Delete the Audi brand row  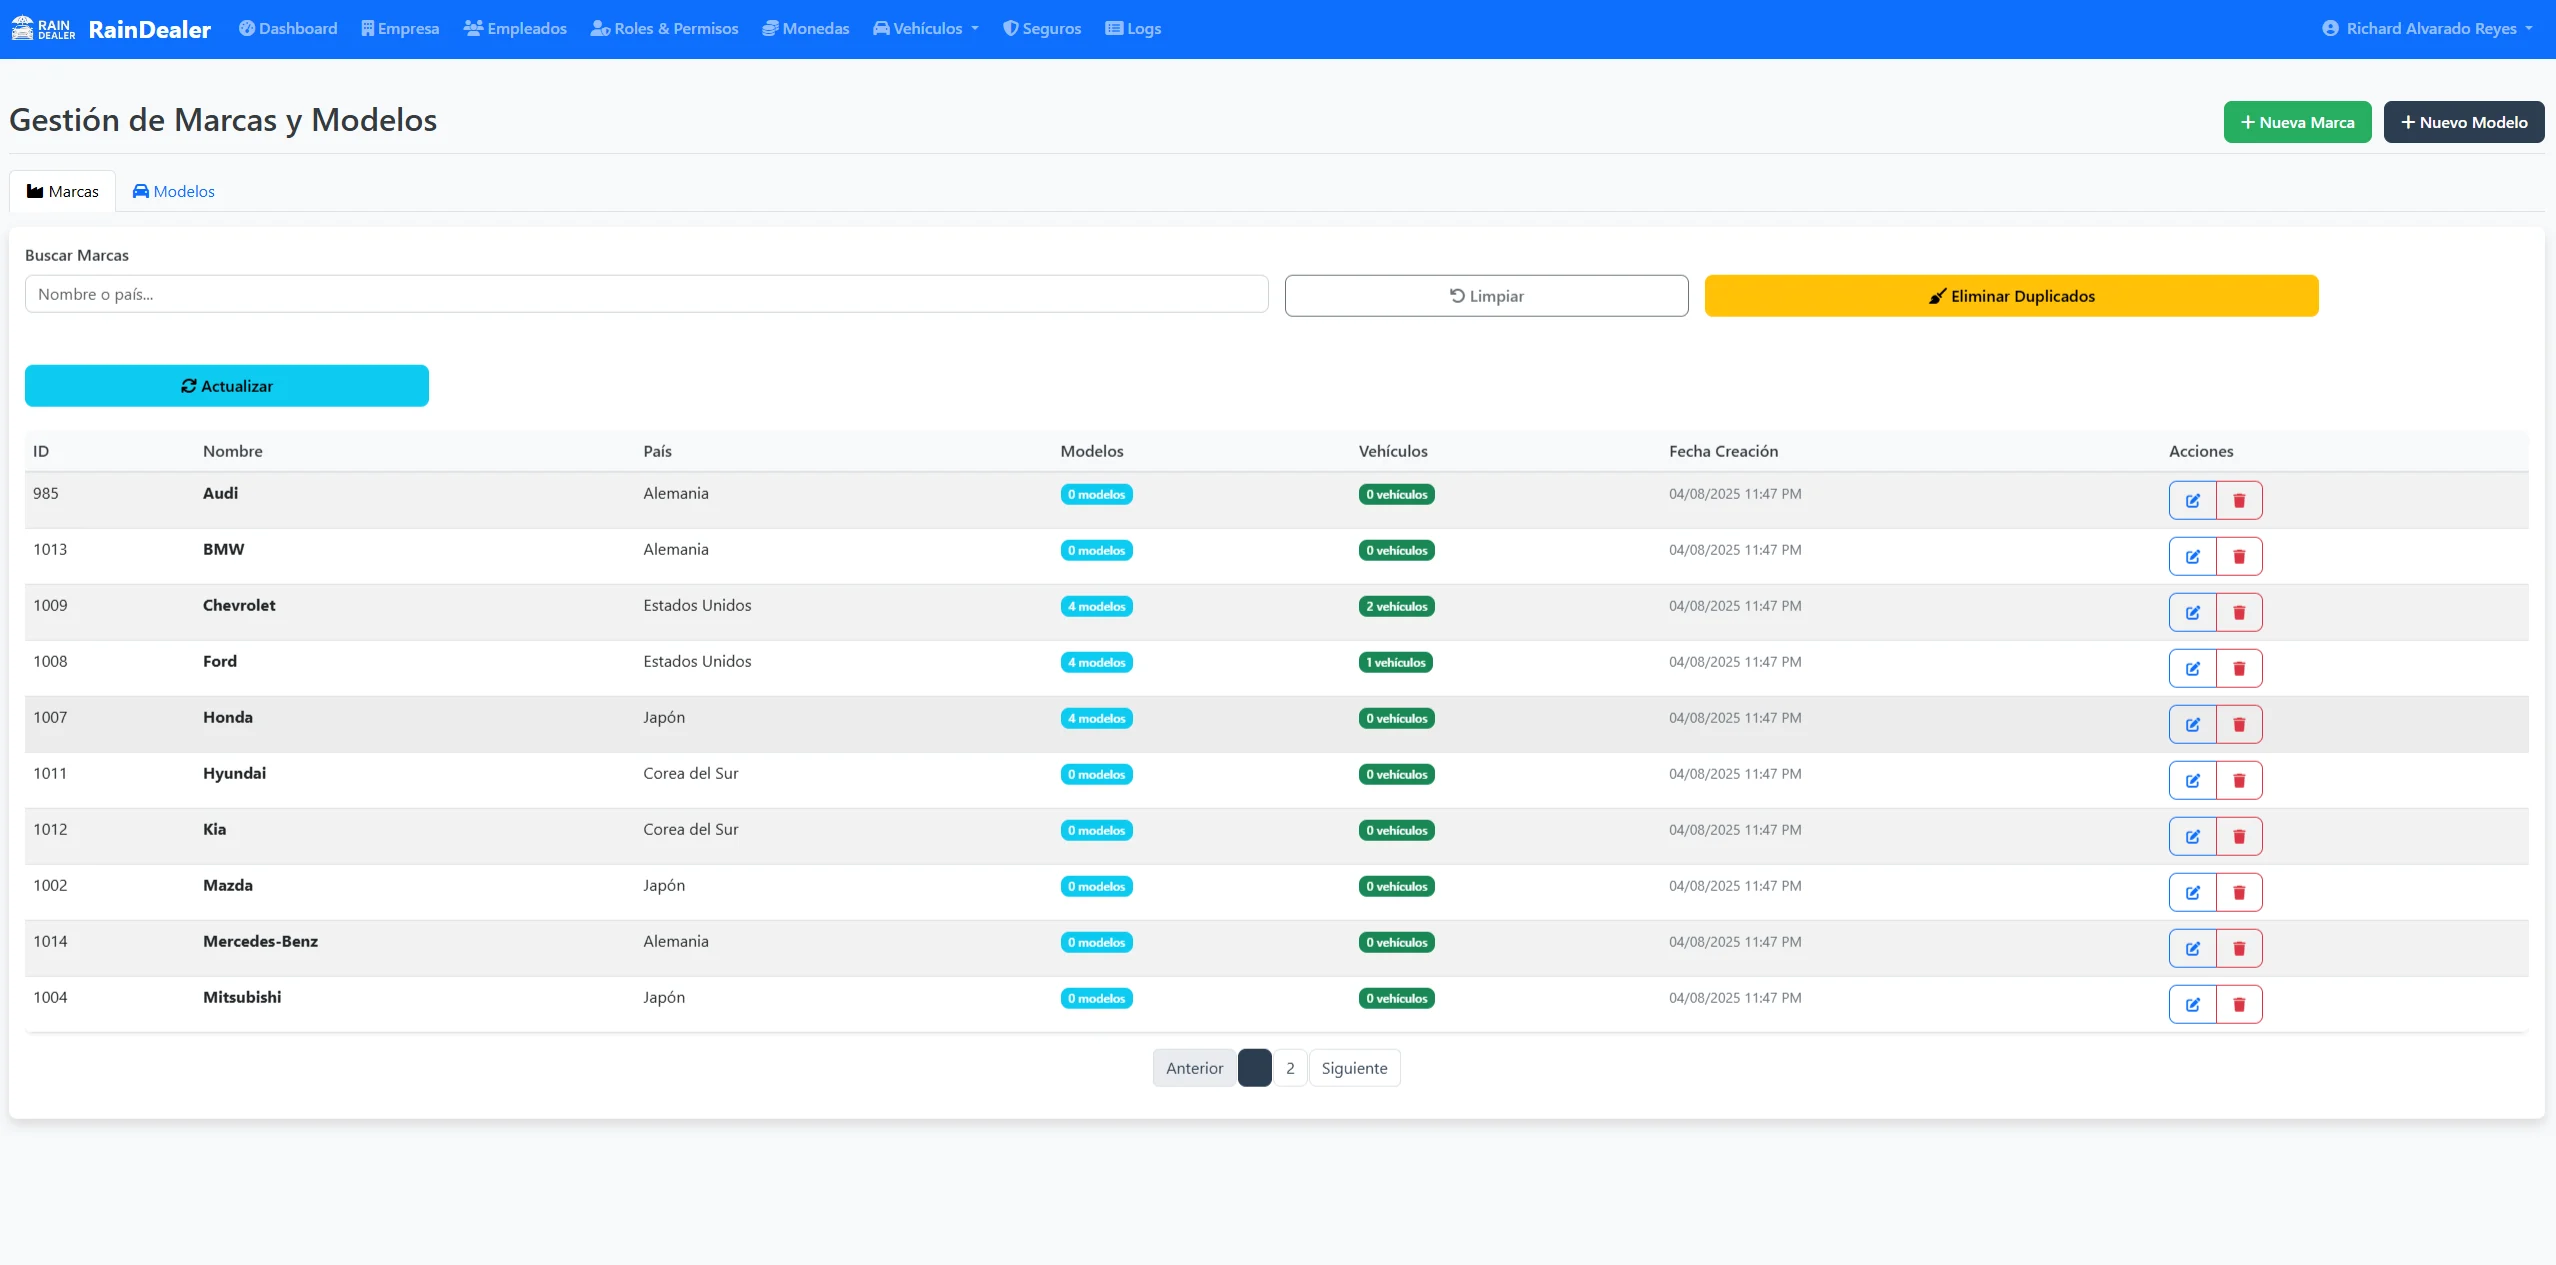click(x=2239, y=500)
